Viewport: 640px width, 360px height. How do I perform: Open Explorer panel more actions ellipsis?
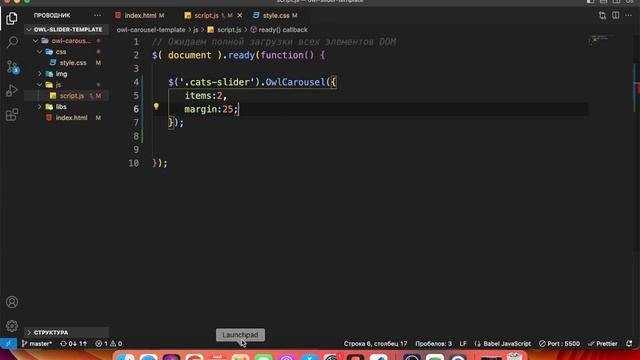[97, 15]
